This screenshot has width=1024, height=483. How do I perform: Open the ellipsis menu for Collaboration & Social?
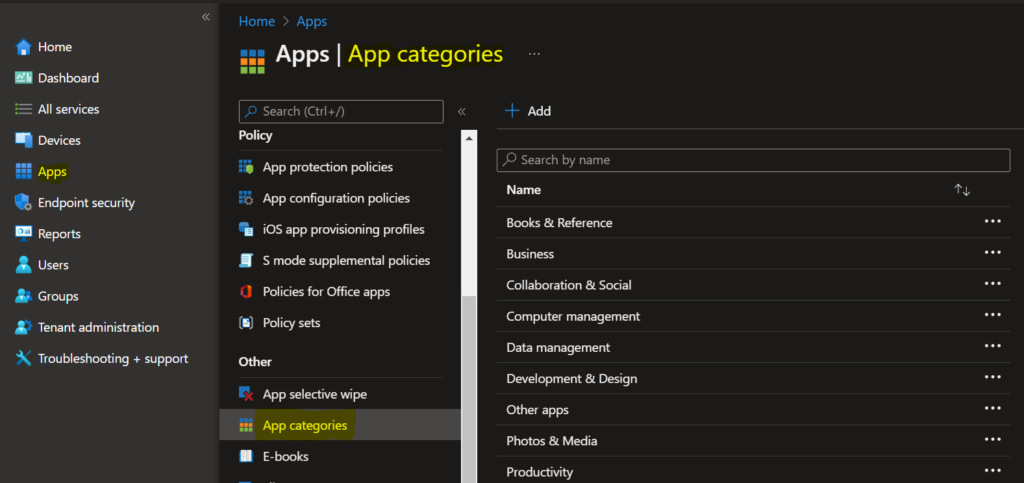tap(993, 283)
